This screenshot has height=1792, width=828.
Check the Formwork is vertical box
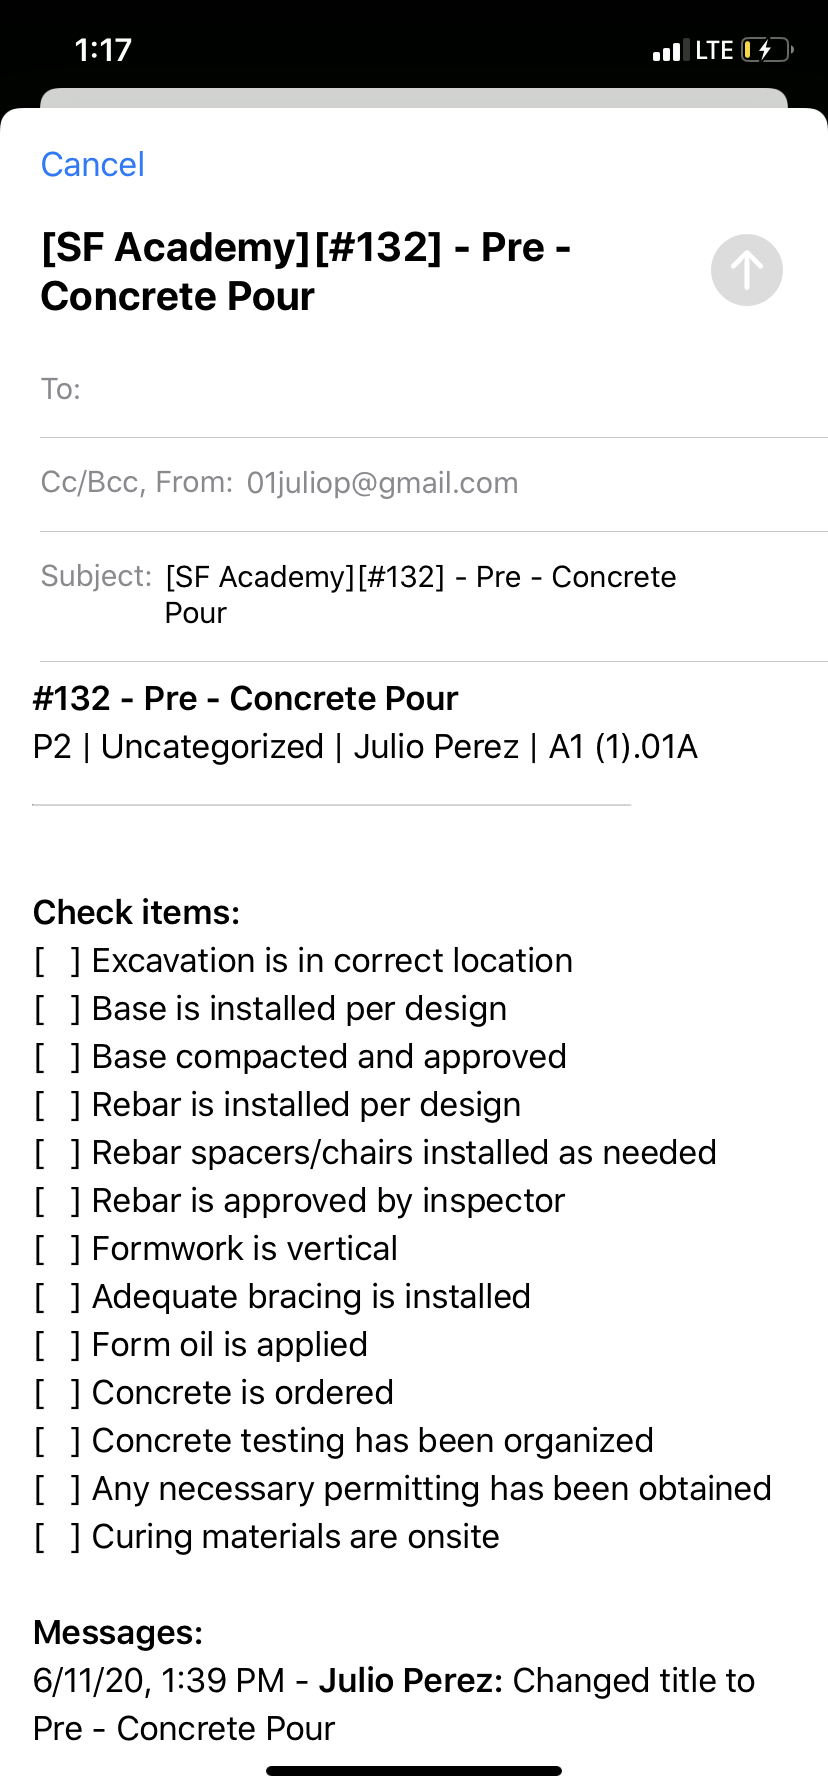(x=57, y=1249)
